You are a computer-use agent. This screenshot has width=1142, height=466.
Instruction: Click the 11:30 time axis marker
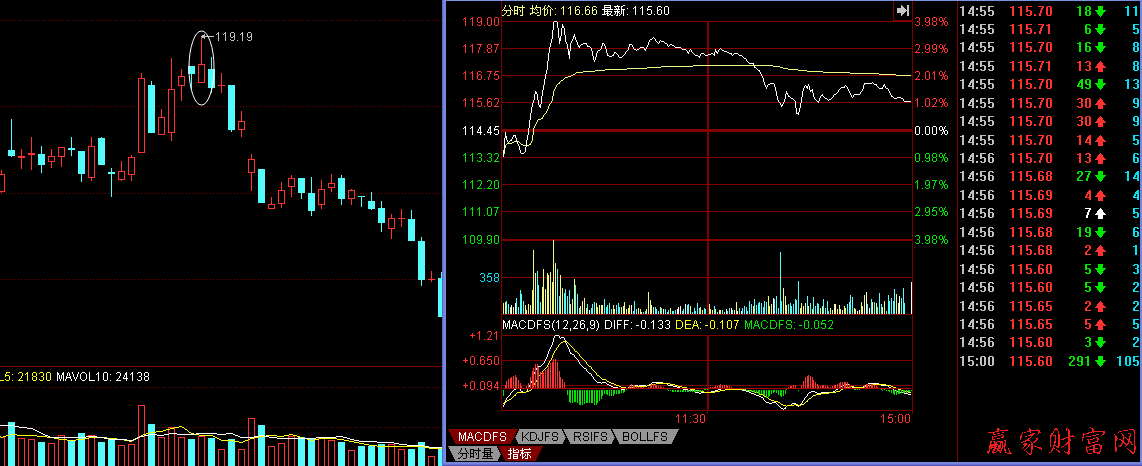(691, 418)
